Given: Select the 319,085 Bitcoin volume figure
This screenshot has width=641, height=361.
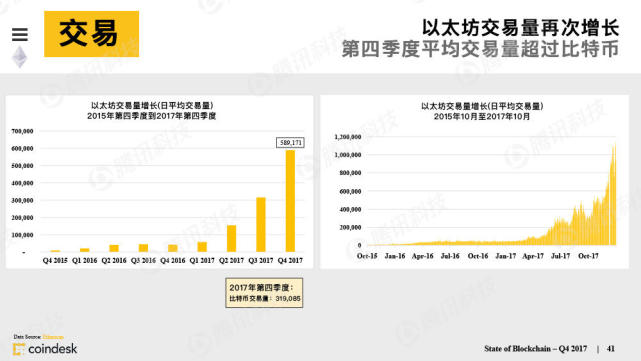Looking at the screenshot, I should click(288, 299).
